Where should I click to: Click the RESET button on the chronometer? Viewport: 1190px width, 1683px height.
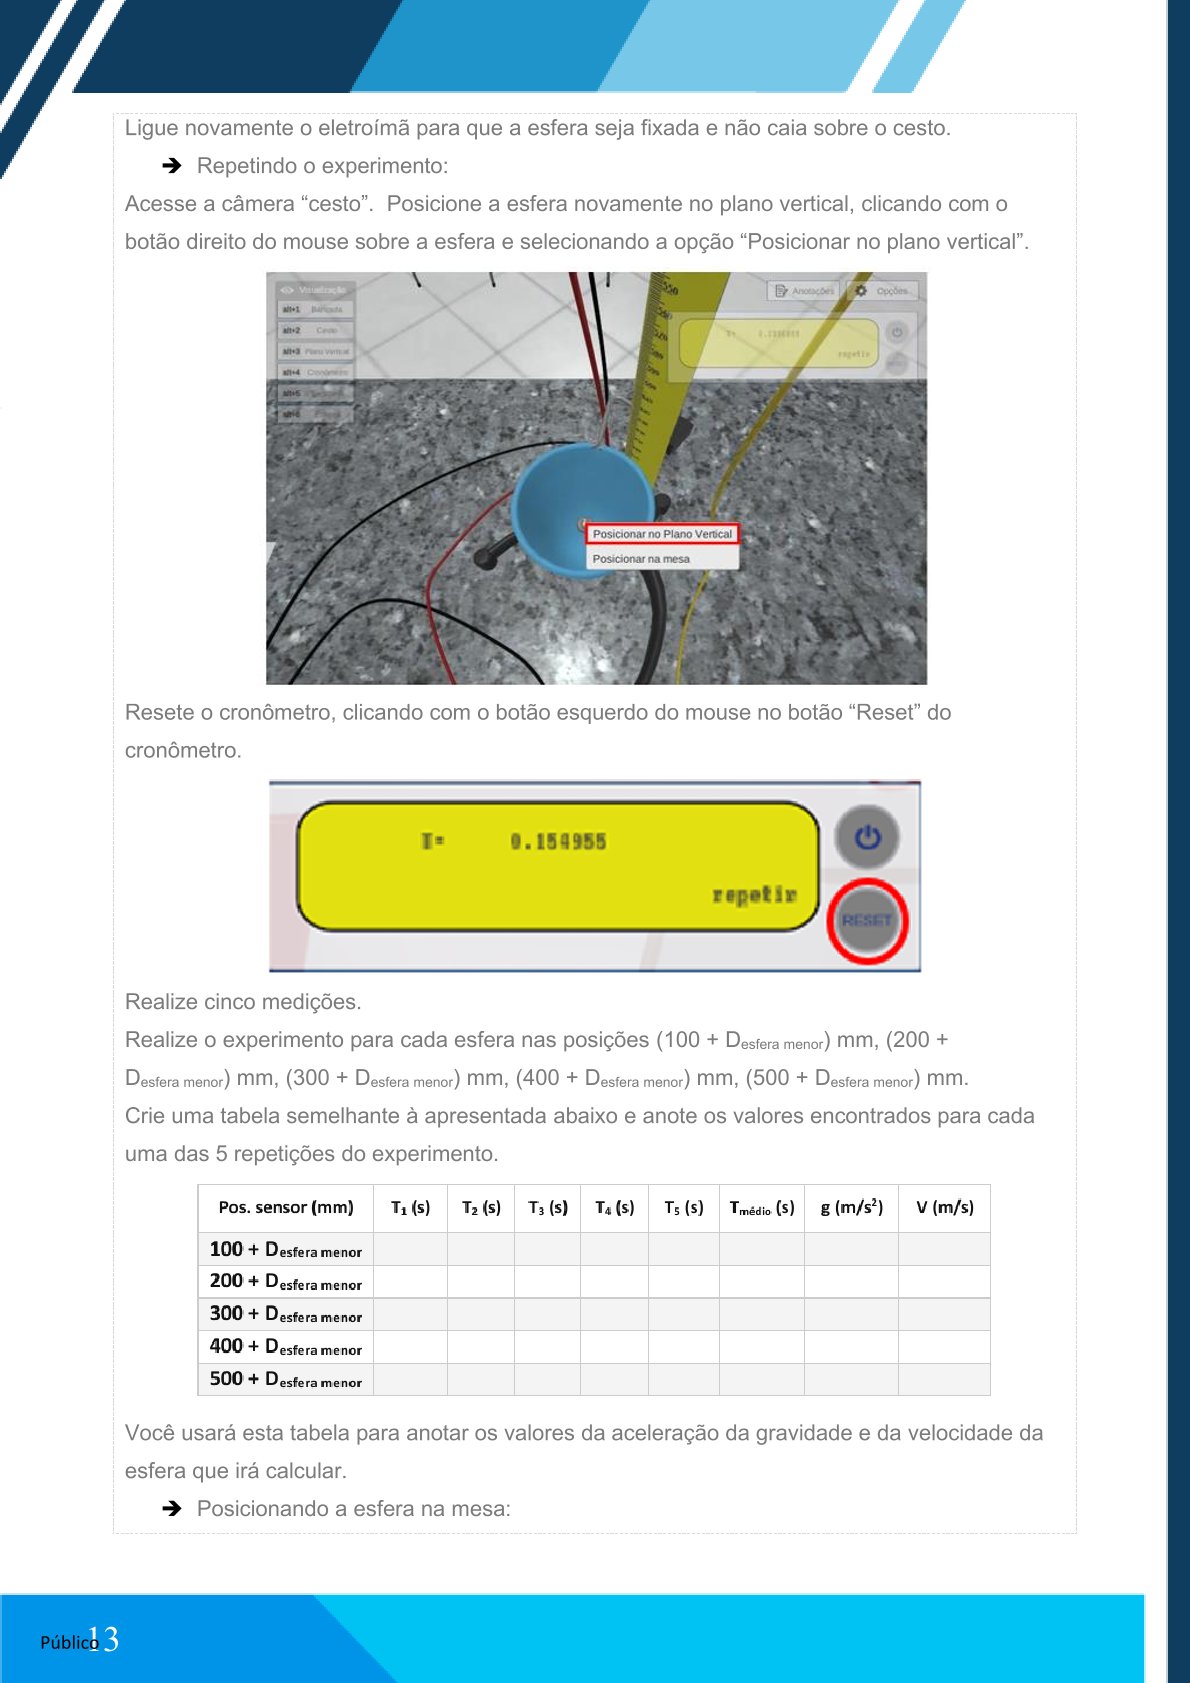click(x=866, y=921)
